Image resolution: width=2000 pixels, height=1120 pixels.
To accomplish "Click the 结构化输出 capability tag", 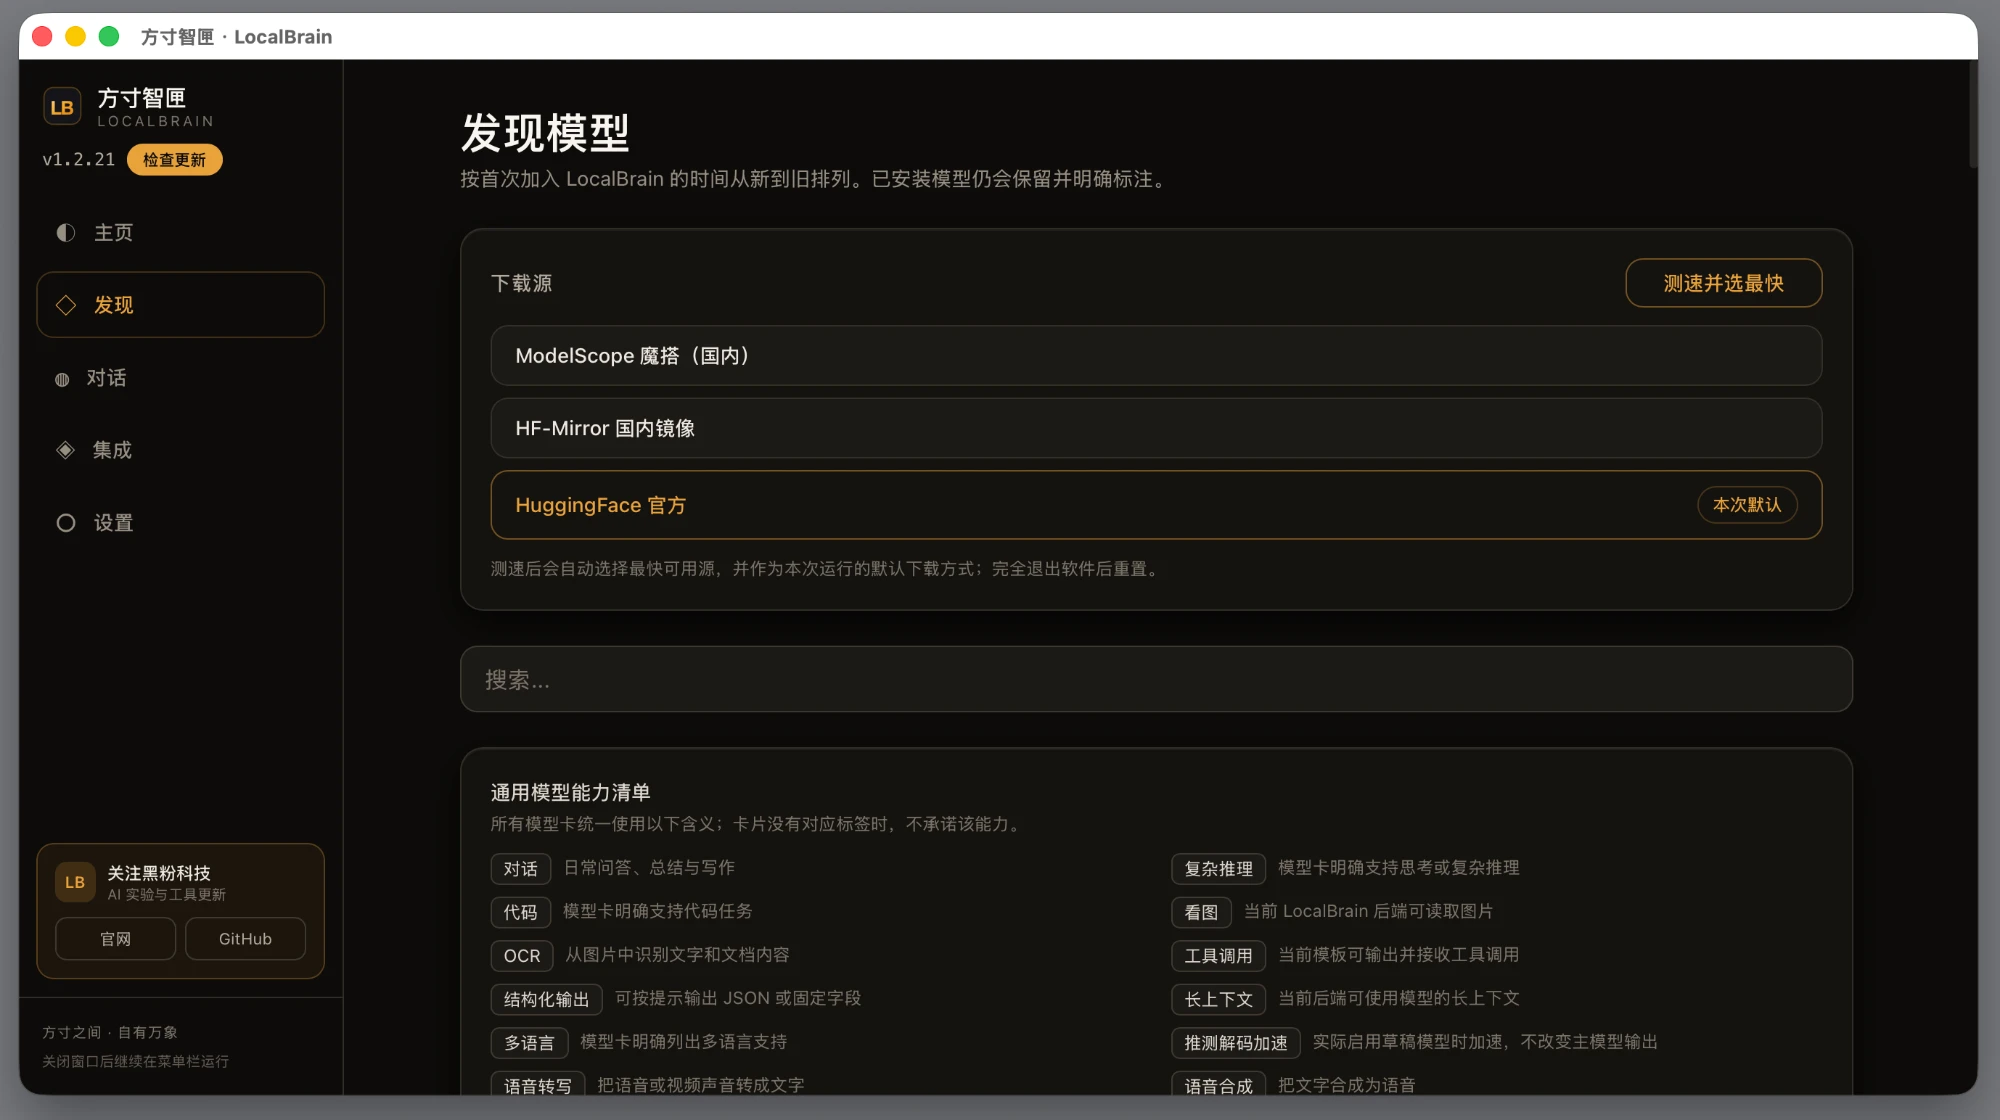I will (546, 999).
